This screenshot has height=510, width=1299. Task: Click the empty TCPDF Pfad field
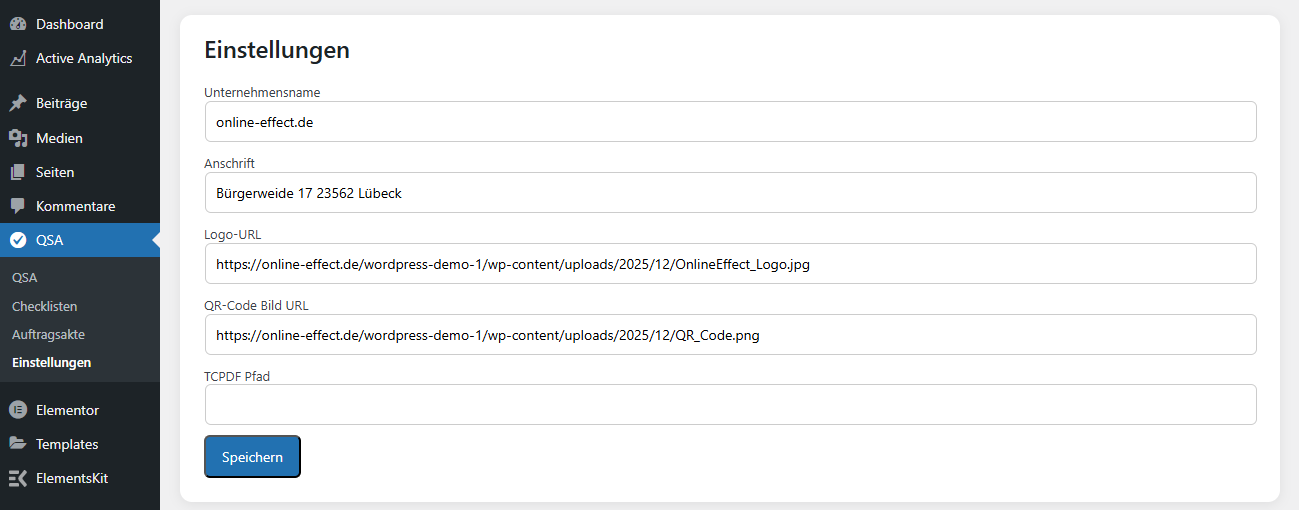(730, 405)
